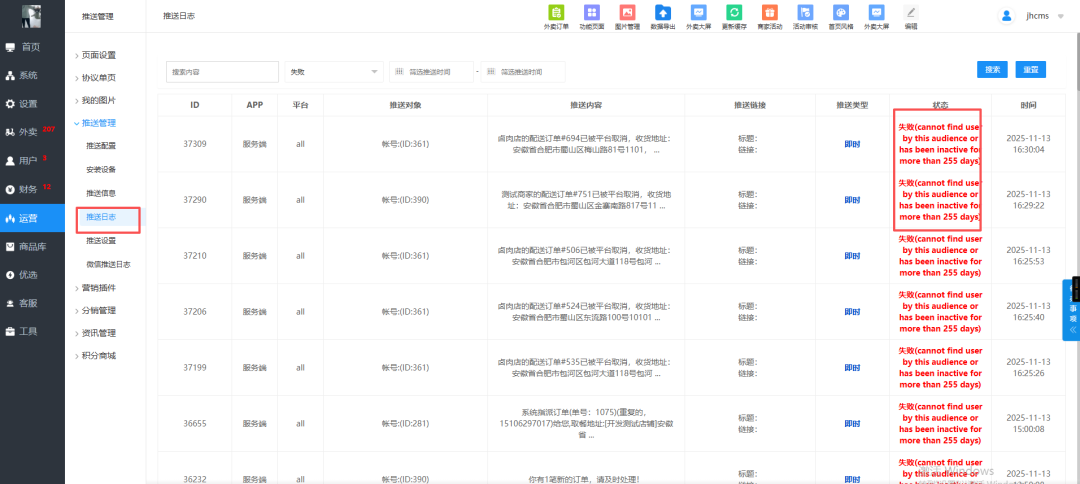The width and height of the screenshot is (1080, 484).
Task: Open the 失败 status filter dropdown
Action: coord(334,71)
